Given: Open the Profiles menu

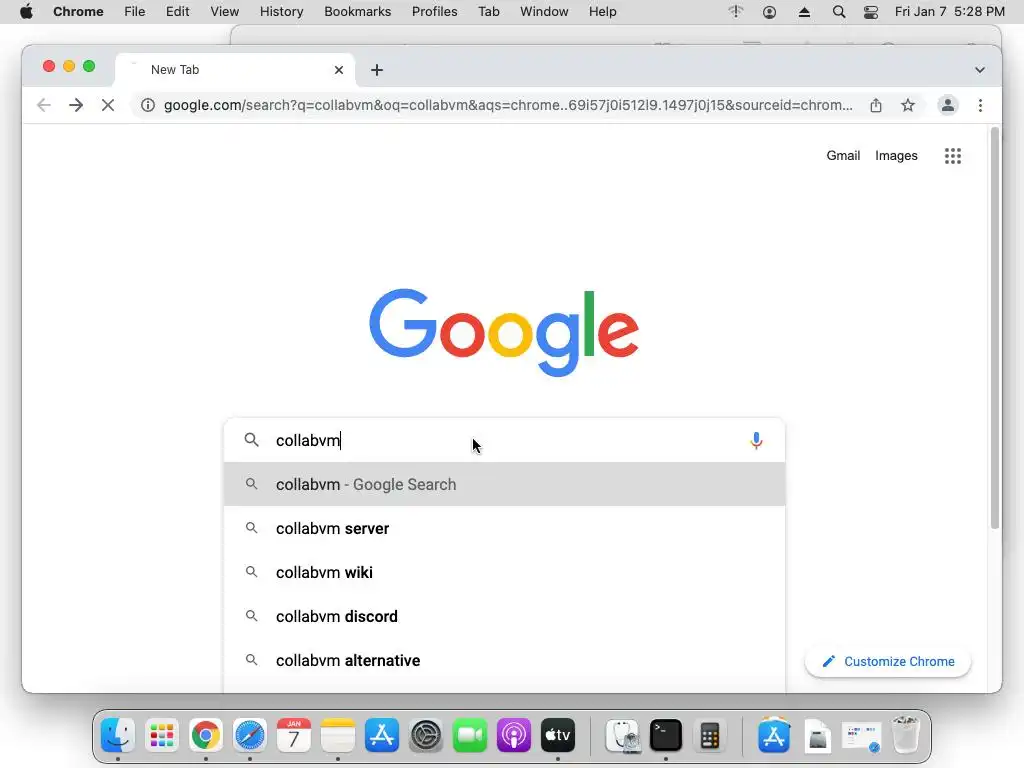Looking at the screenshot, I should [x=434, y=12].
